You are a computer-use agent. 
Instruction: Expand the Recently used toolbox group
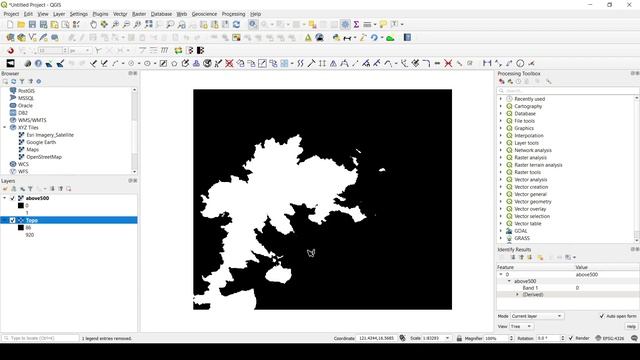[x=501, y=99]
